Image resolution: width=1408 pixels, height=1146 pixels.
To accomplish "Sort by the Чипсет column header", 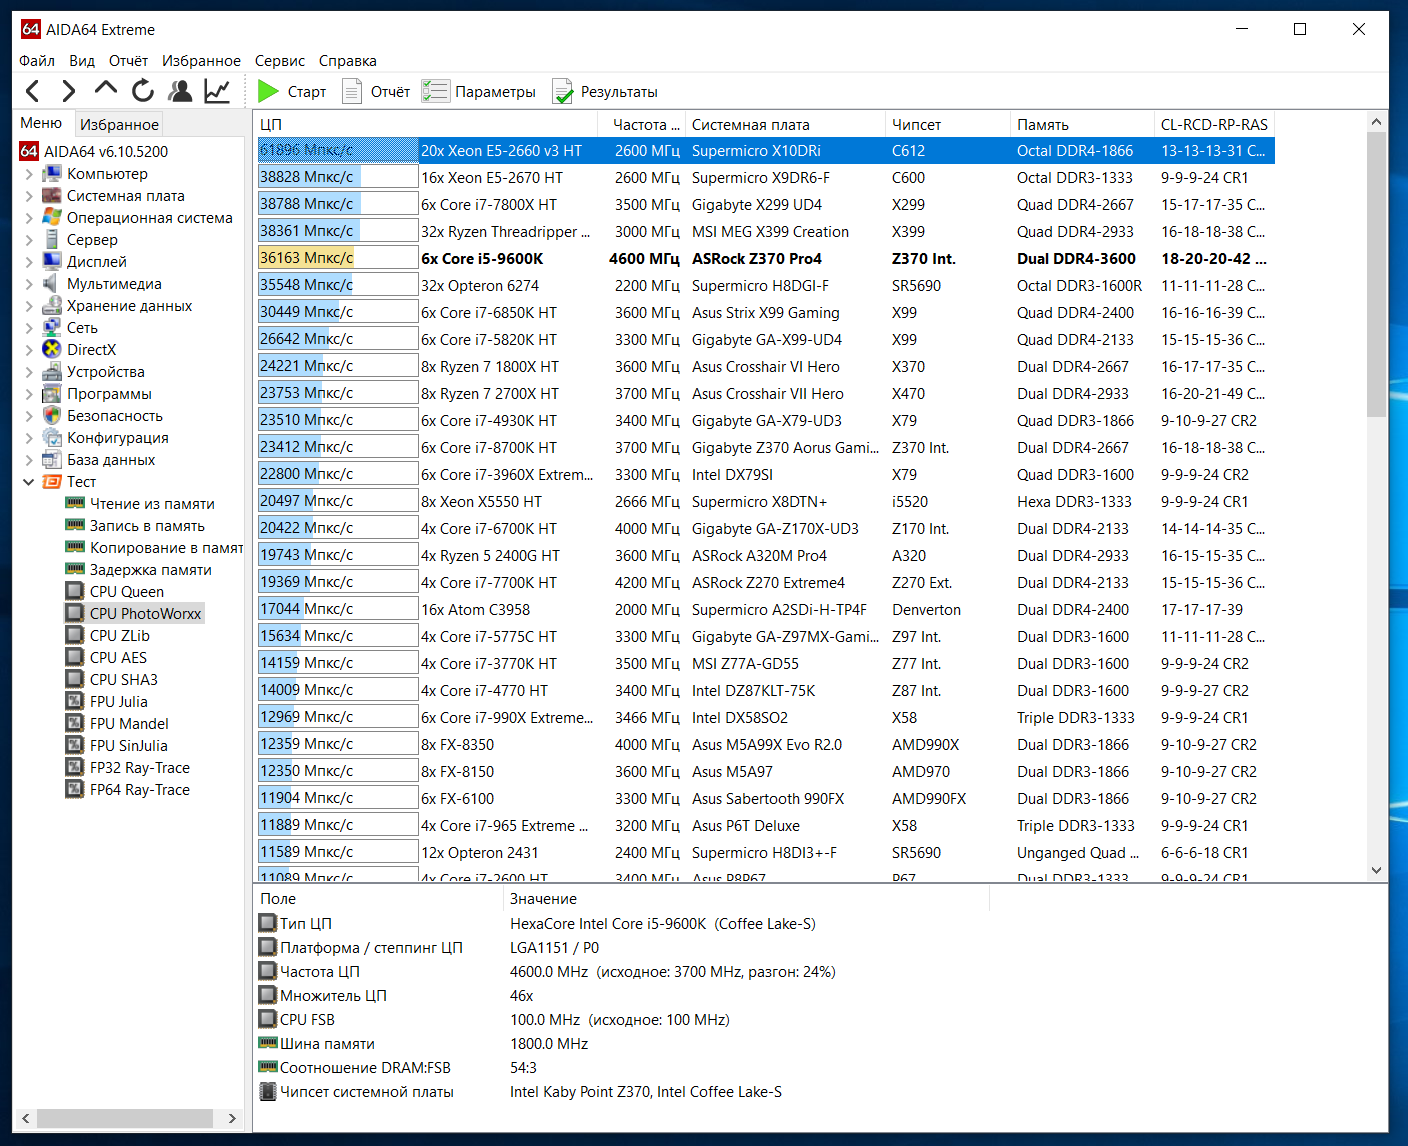I will click(x=948, y=124).
